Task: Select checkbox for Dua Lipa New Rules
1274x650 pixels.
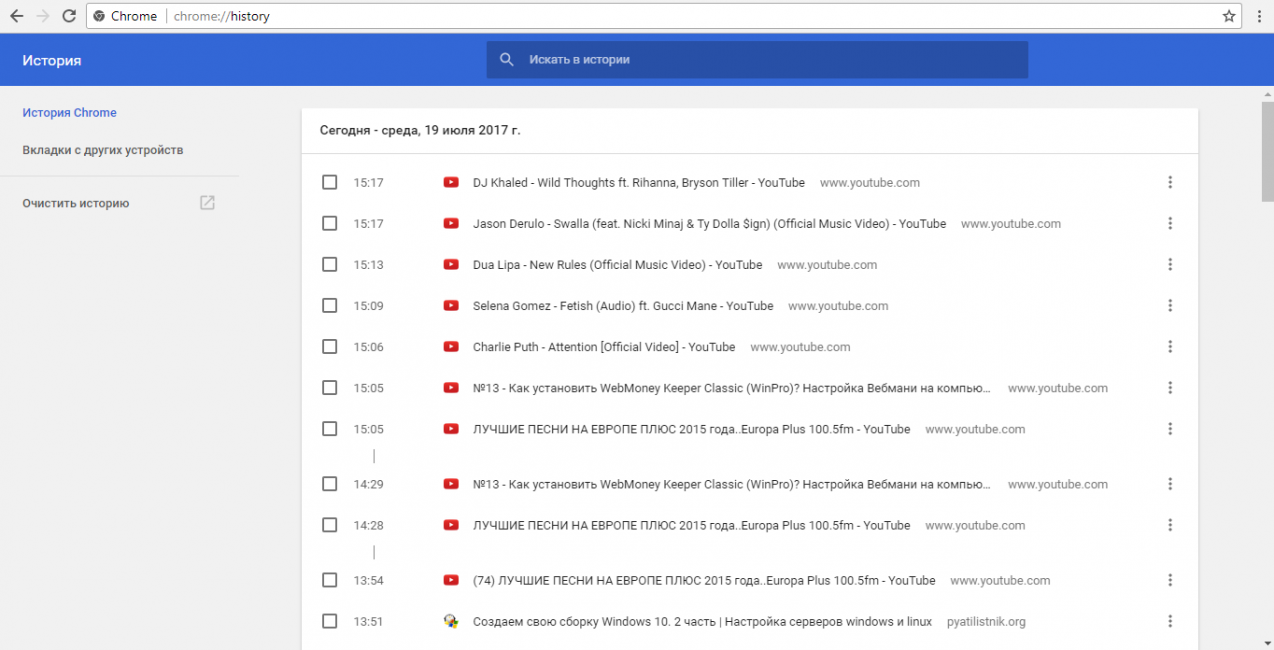Action: [x=329, y=265]
